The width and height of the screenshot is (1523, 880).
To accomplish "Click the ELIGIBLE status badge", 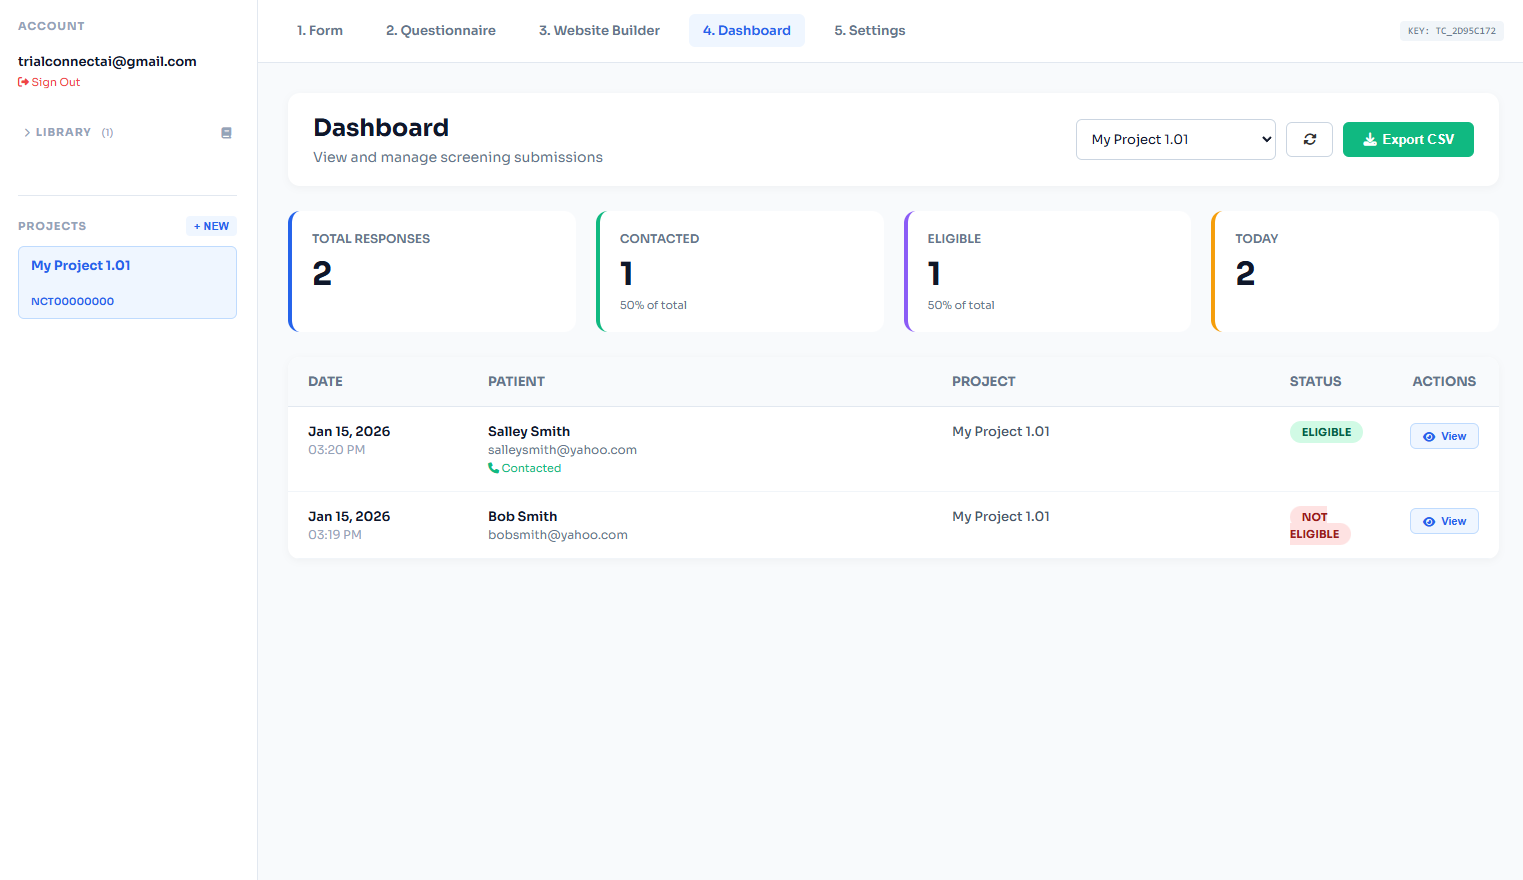I will pyautogui.click(x=1326, y=432).
